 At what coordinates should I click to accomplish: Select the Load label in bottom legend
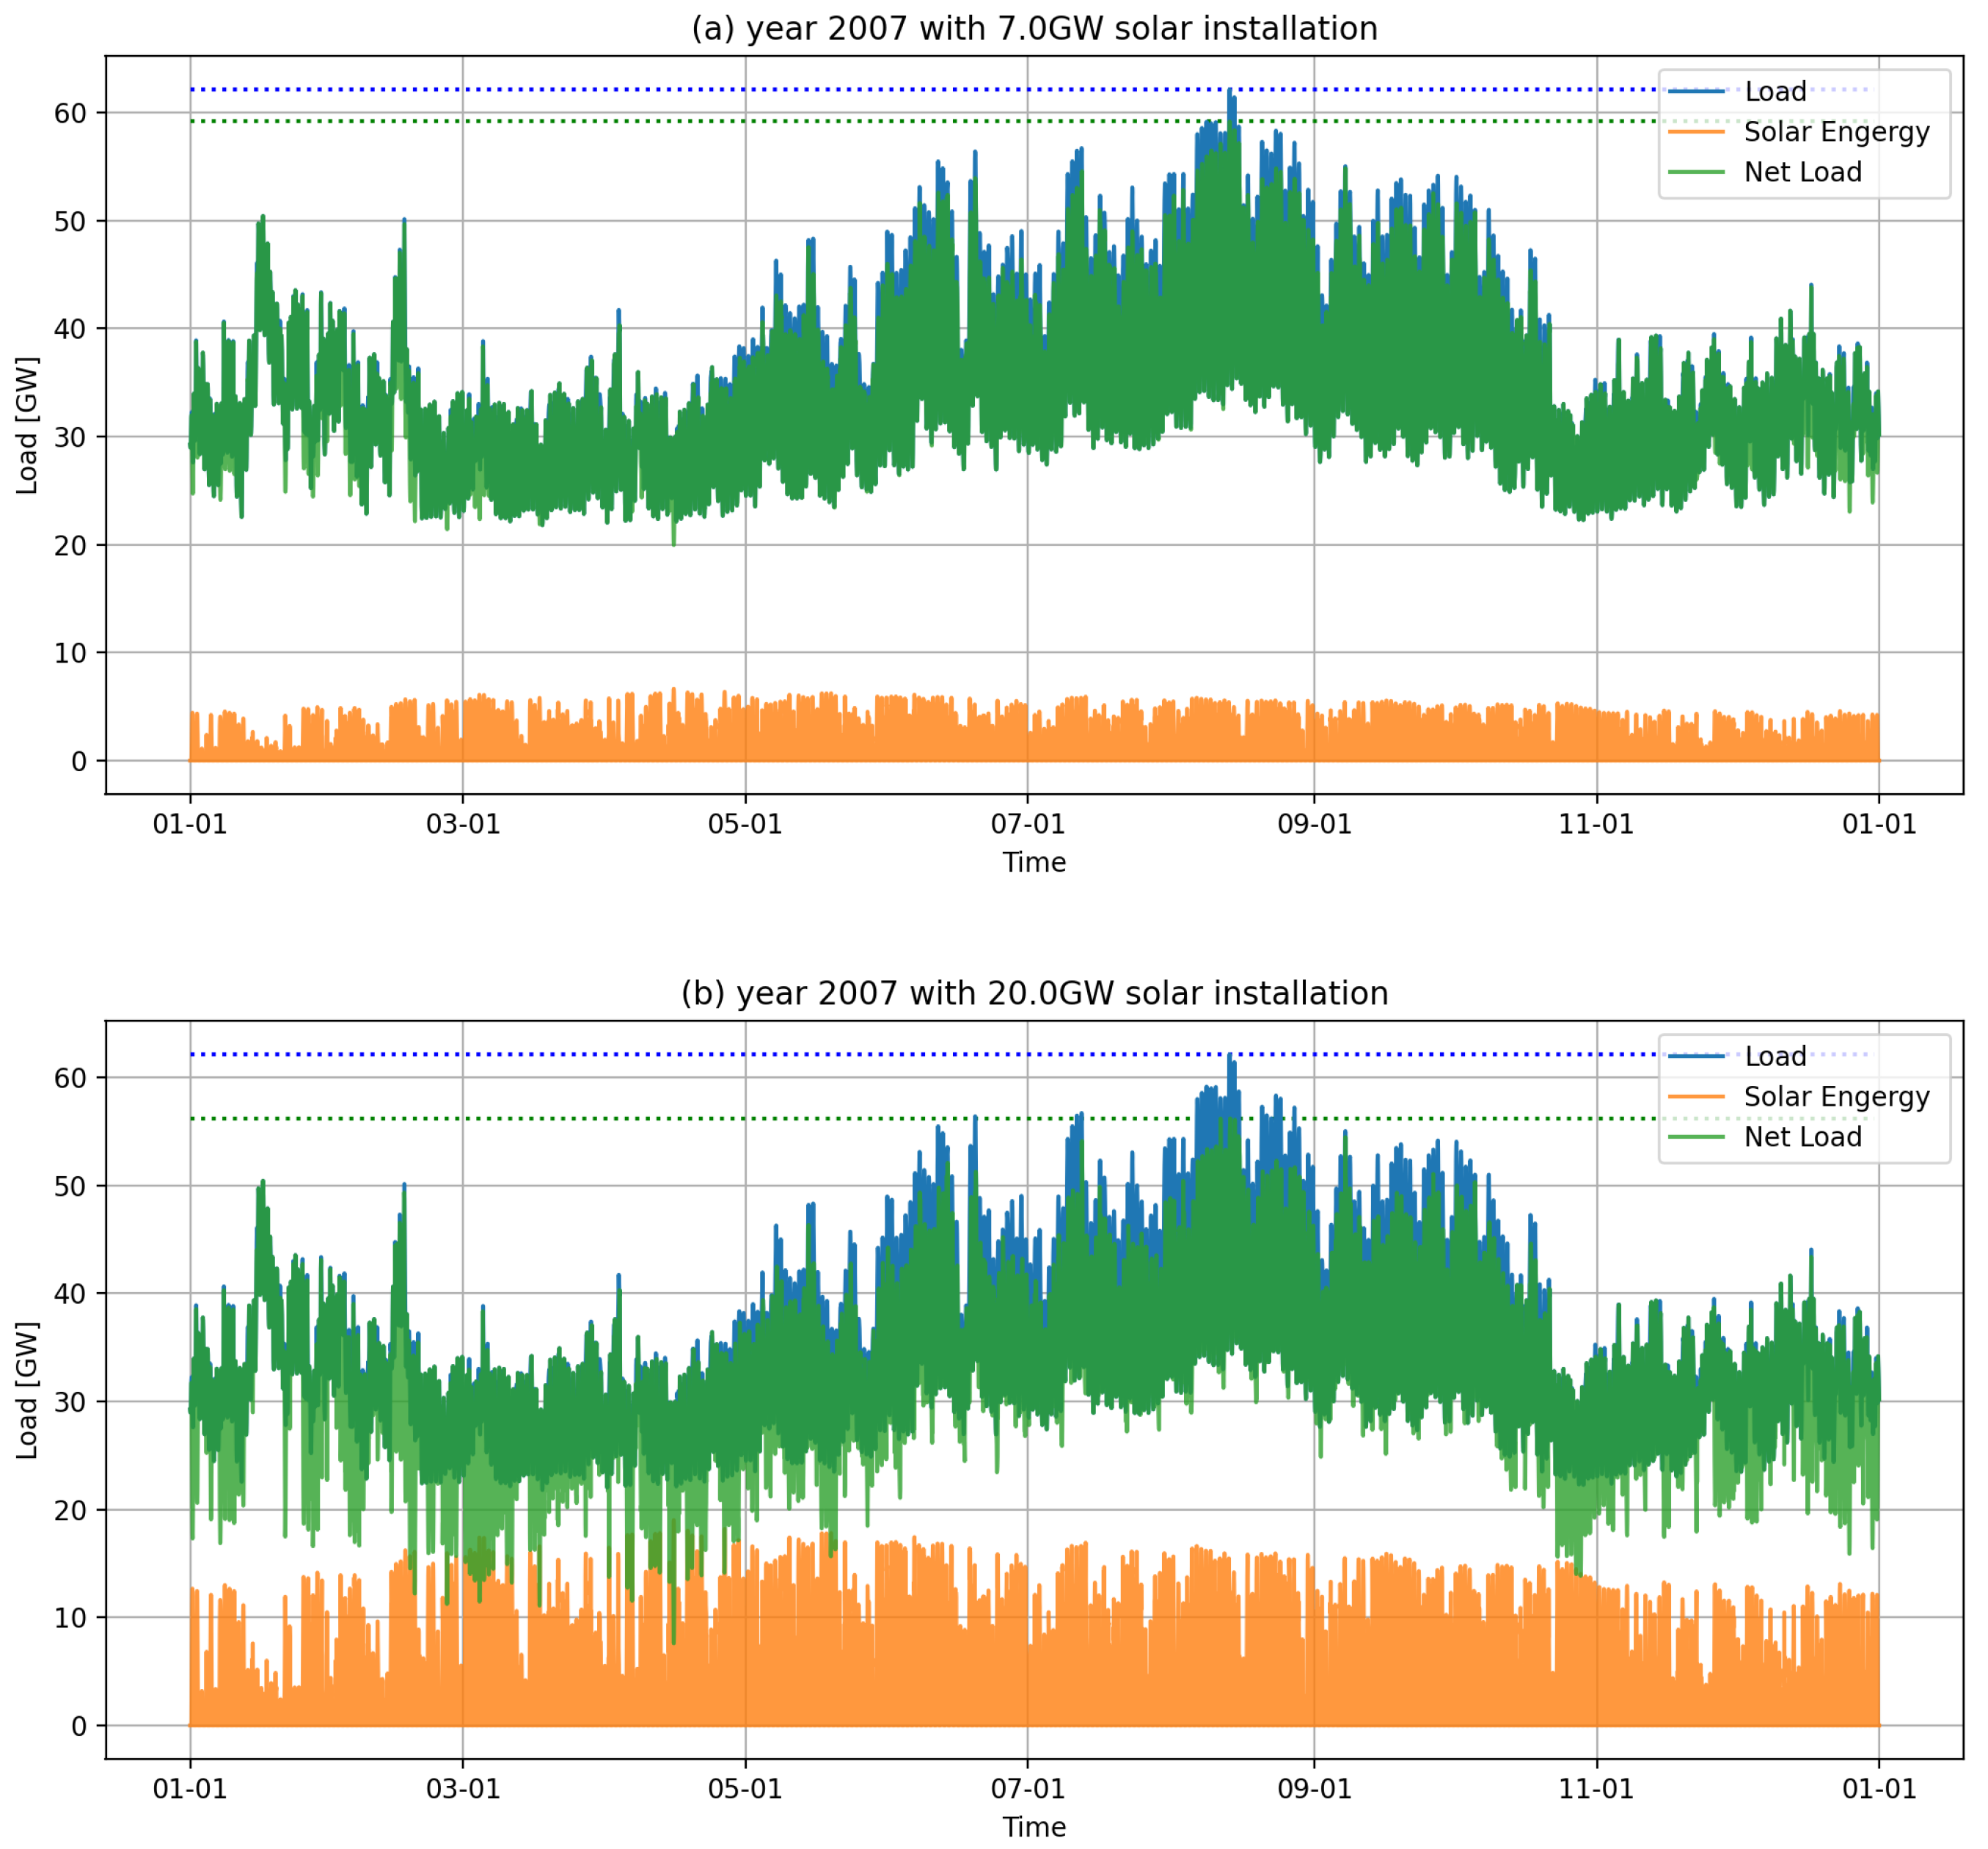(1775, 1057)
